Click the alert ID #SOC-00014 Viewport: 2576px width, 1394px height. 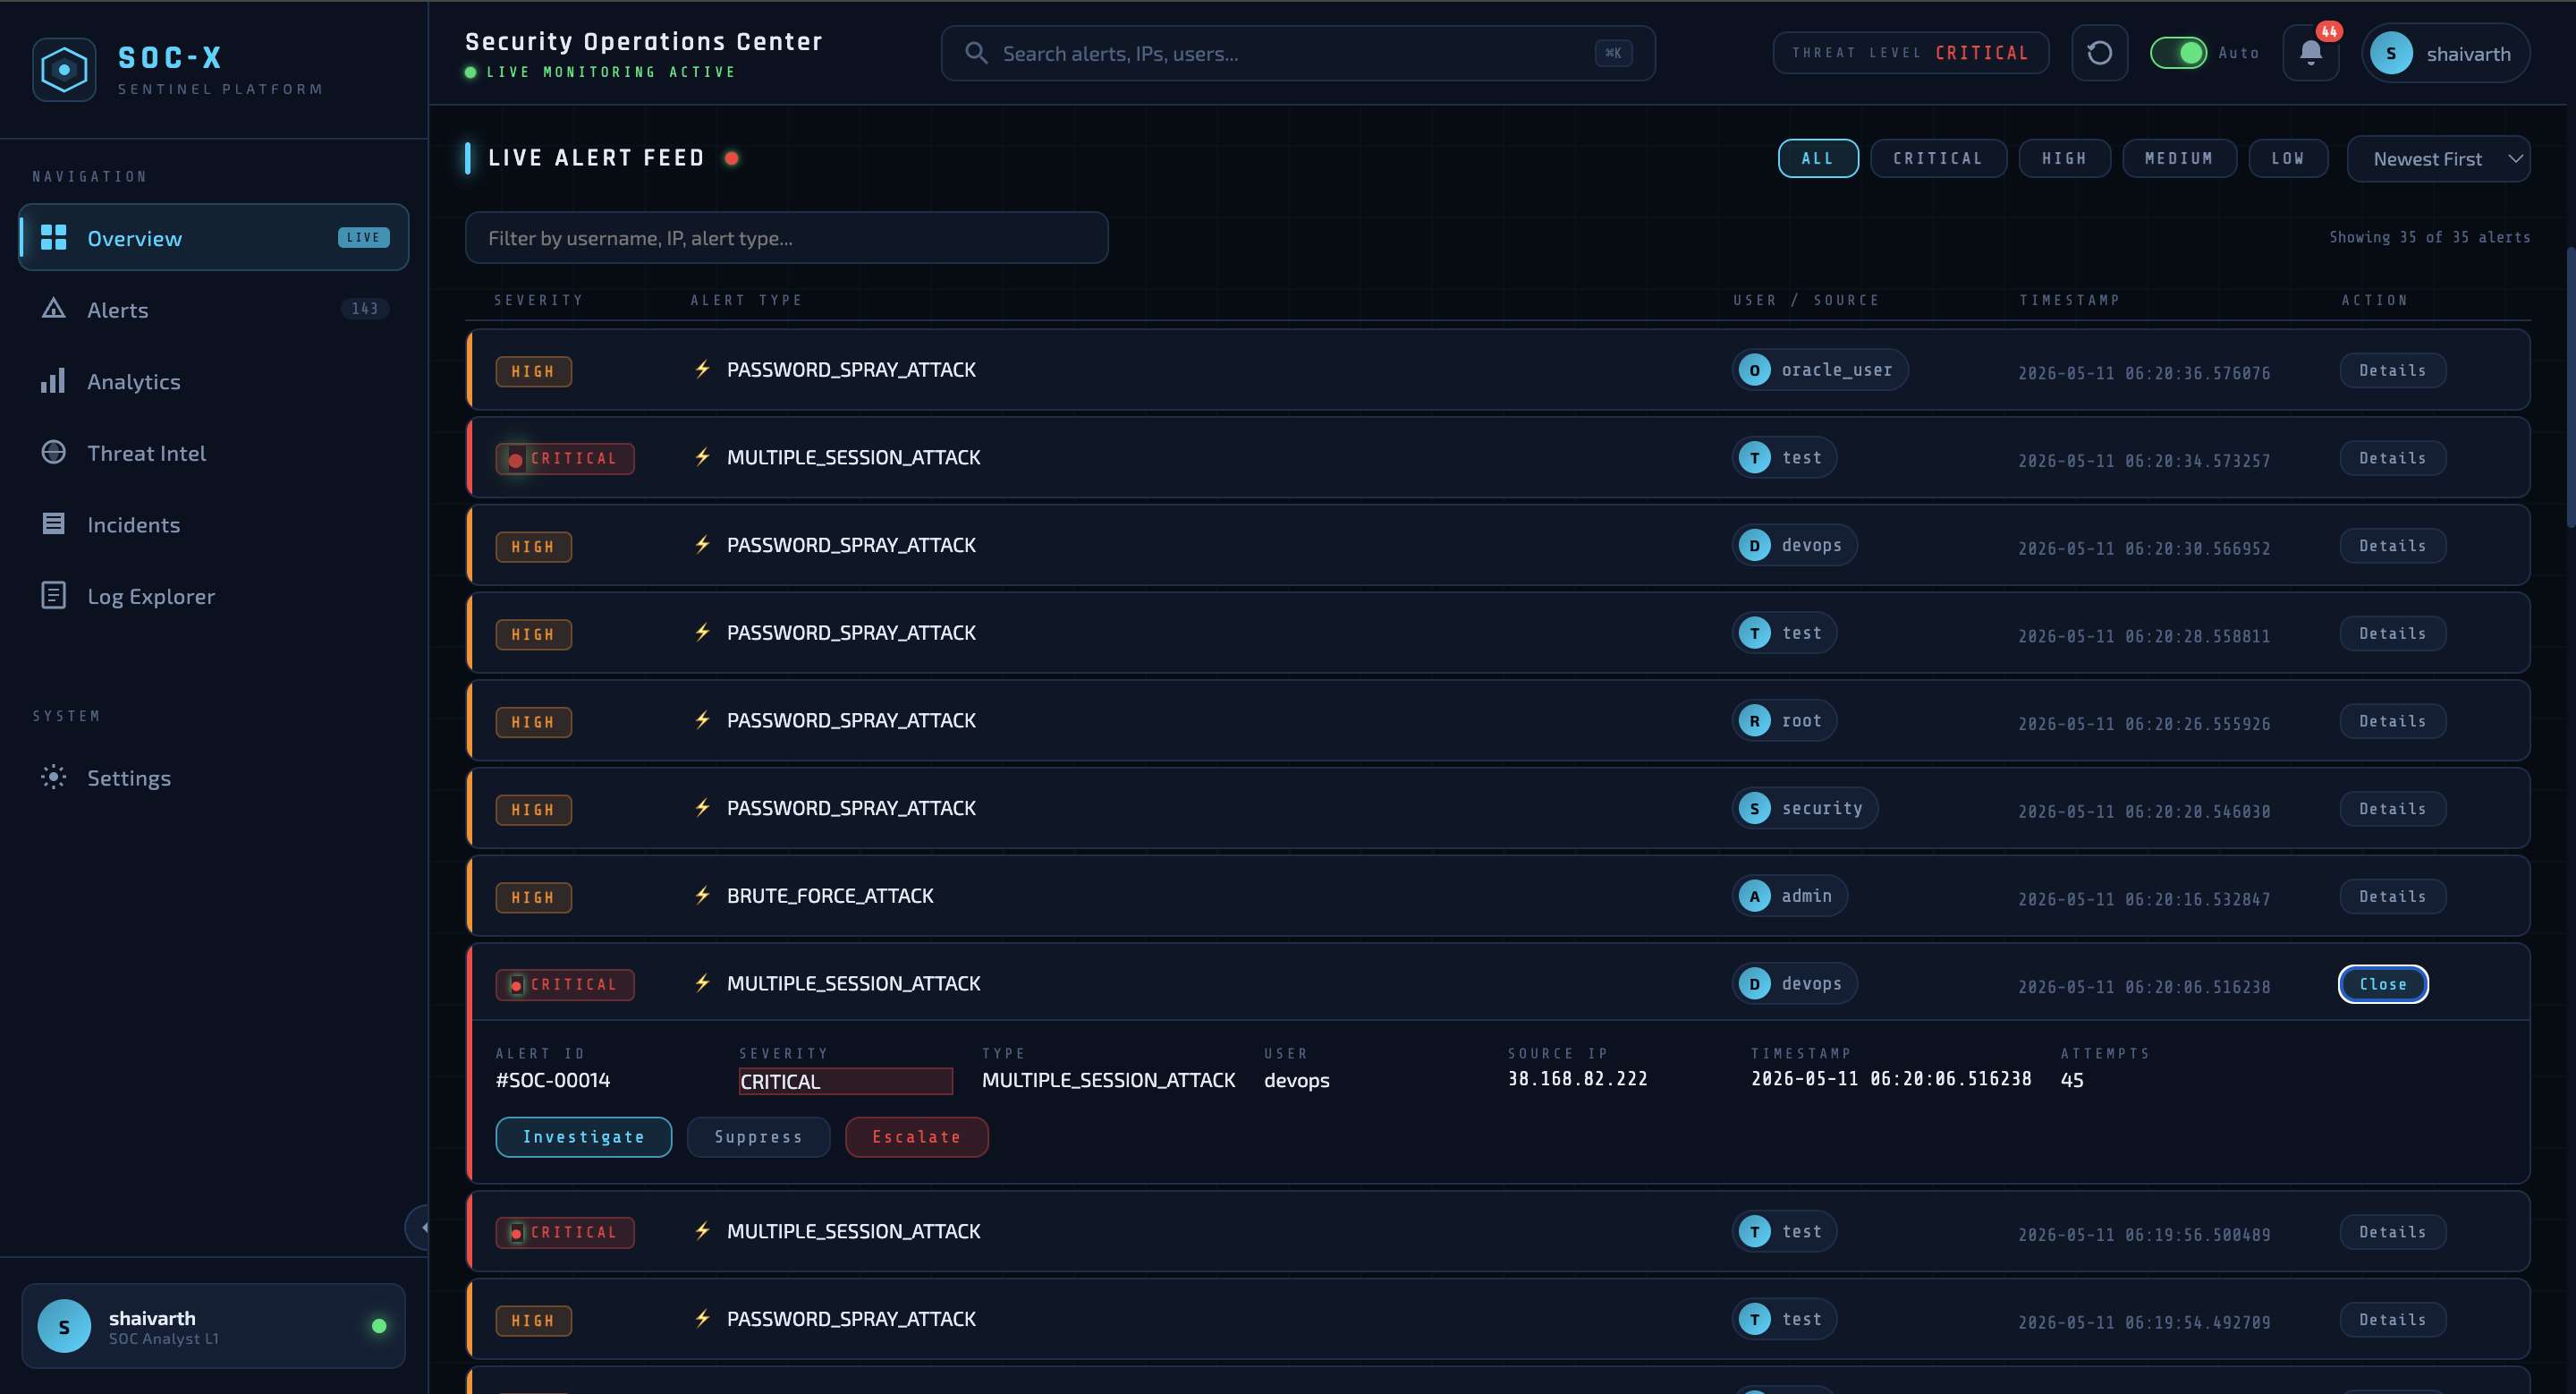553,1080
